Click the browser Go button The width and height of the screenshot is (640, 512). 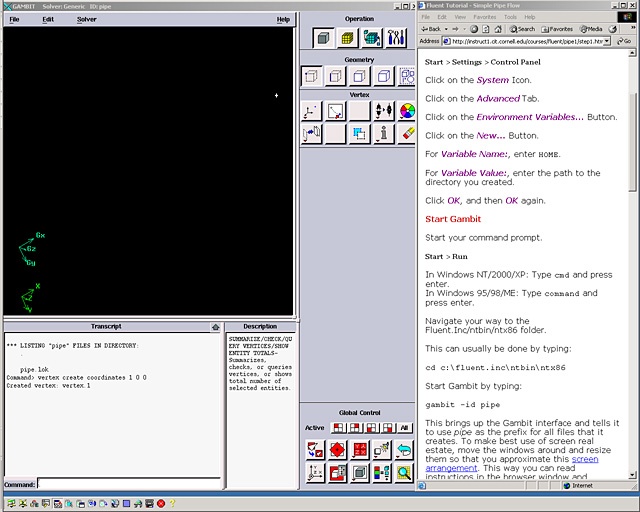[x=624, y=41]
